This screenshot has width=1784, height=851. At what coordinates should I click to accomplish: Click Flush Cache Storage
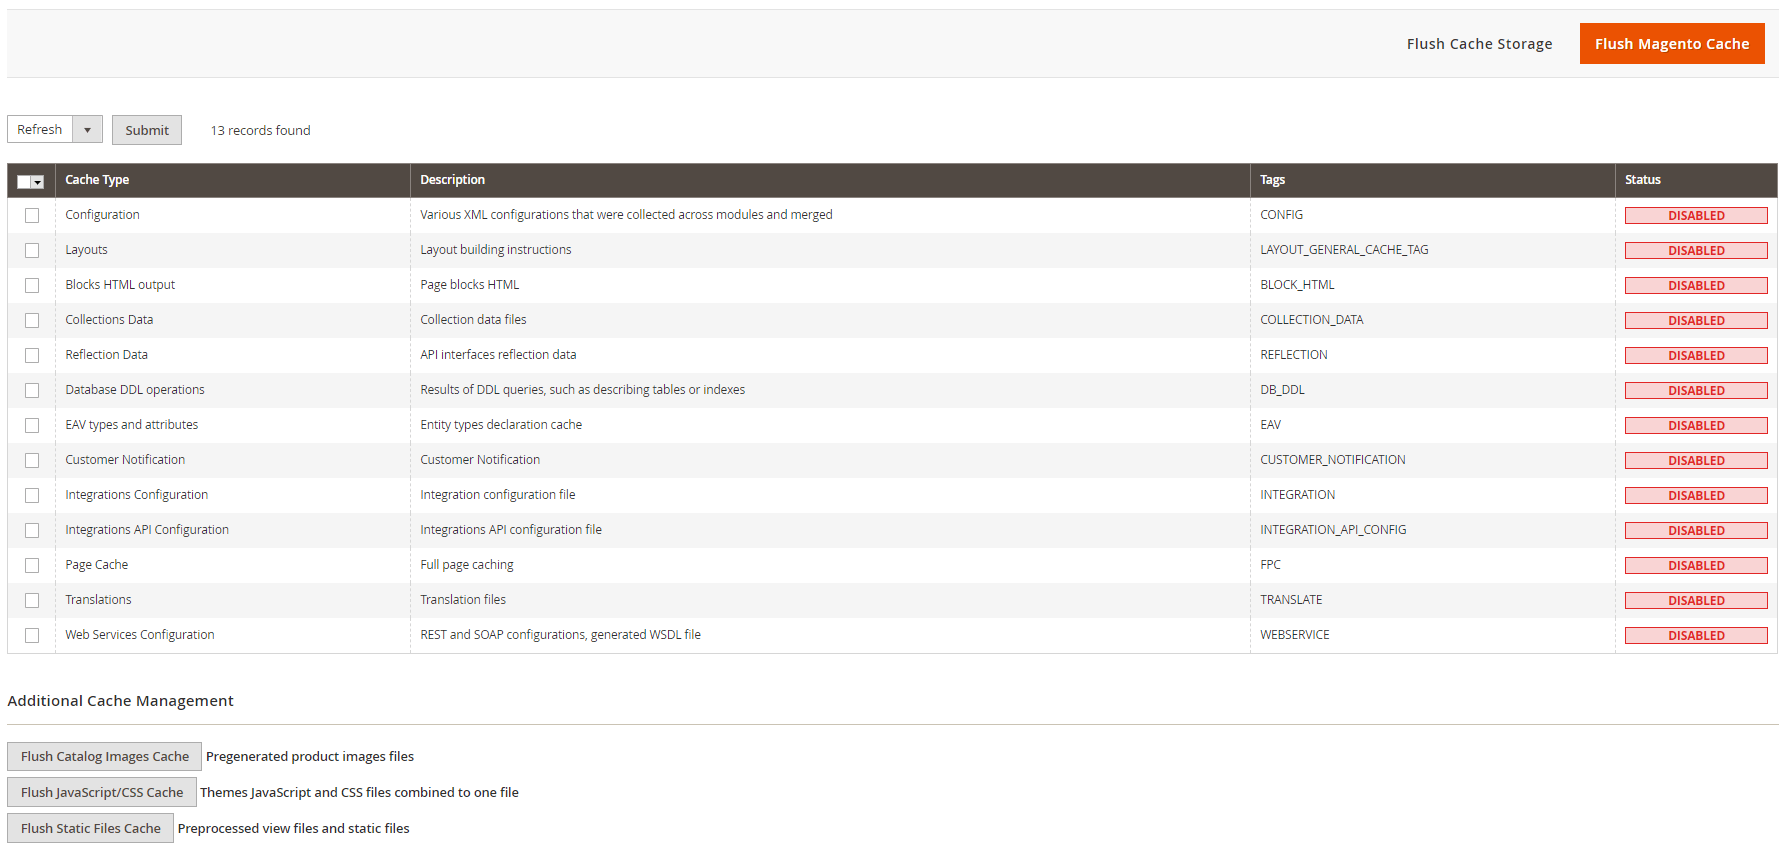click(x=1479, y=44)
